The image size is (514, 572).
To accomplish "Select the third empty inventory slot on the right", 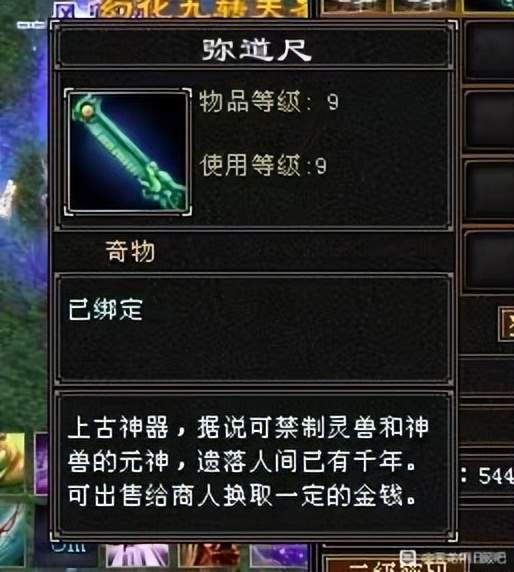I will 489,190.
